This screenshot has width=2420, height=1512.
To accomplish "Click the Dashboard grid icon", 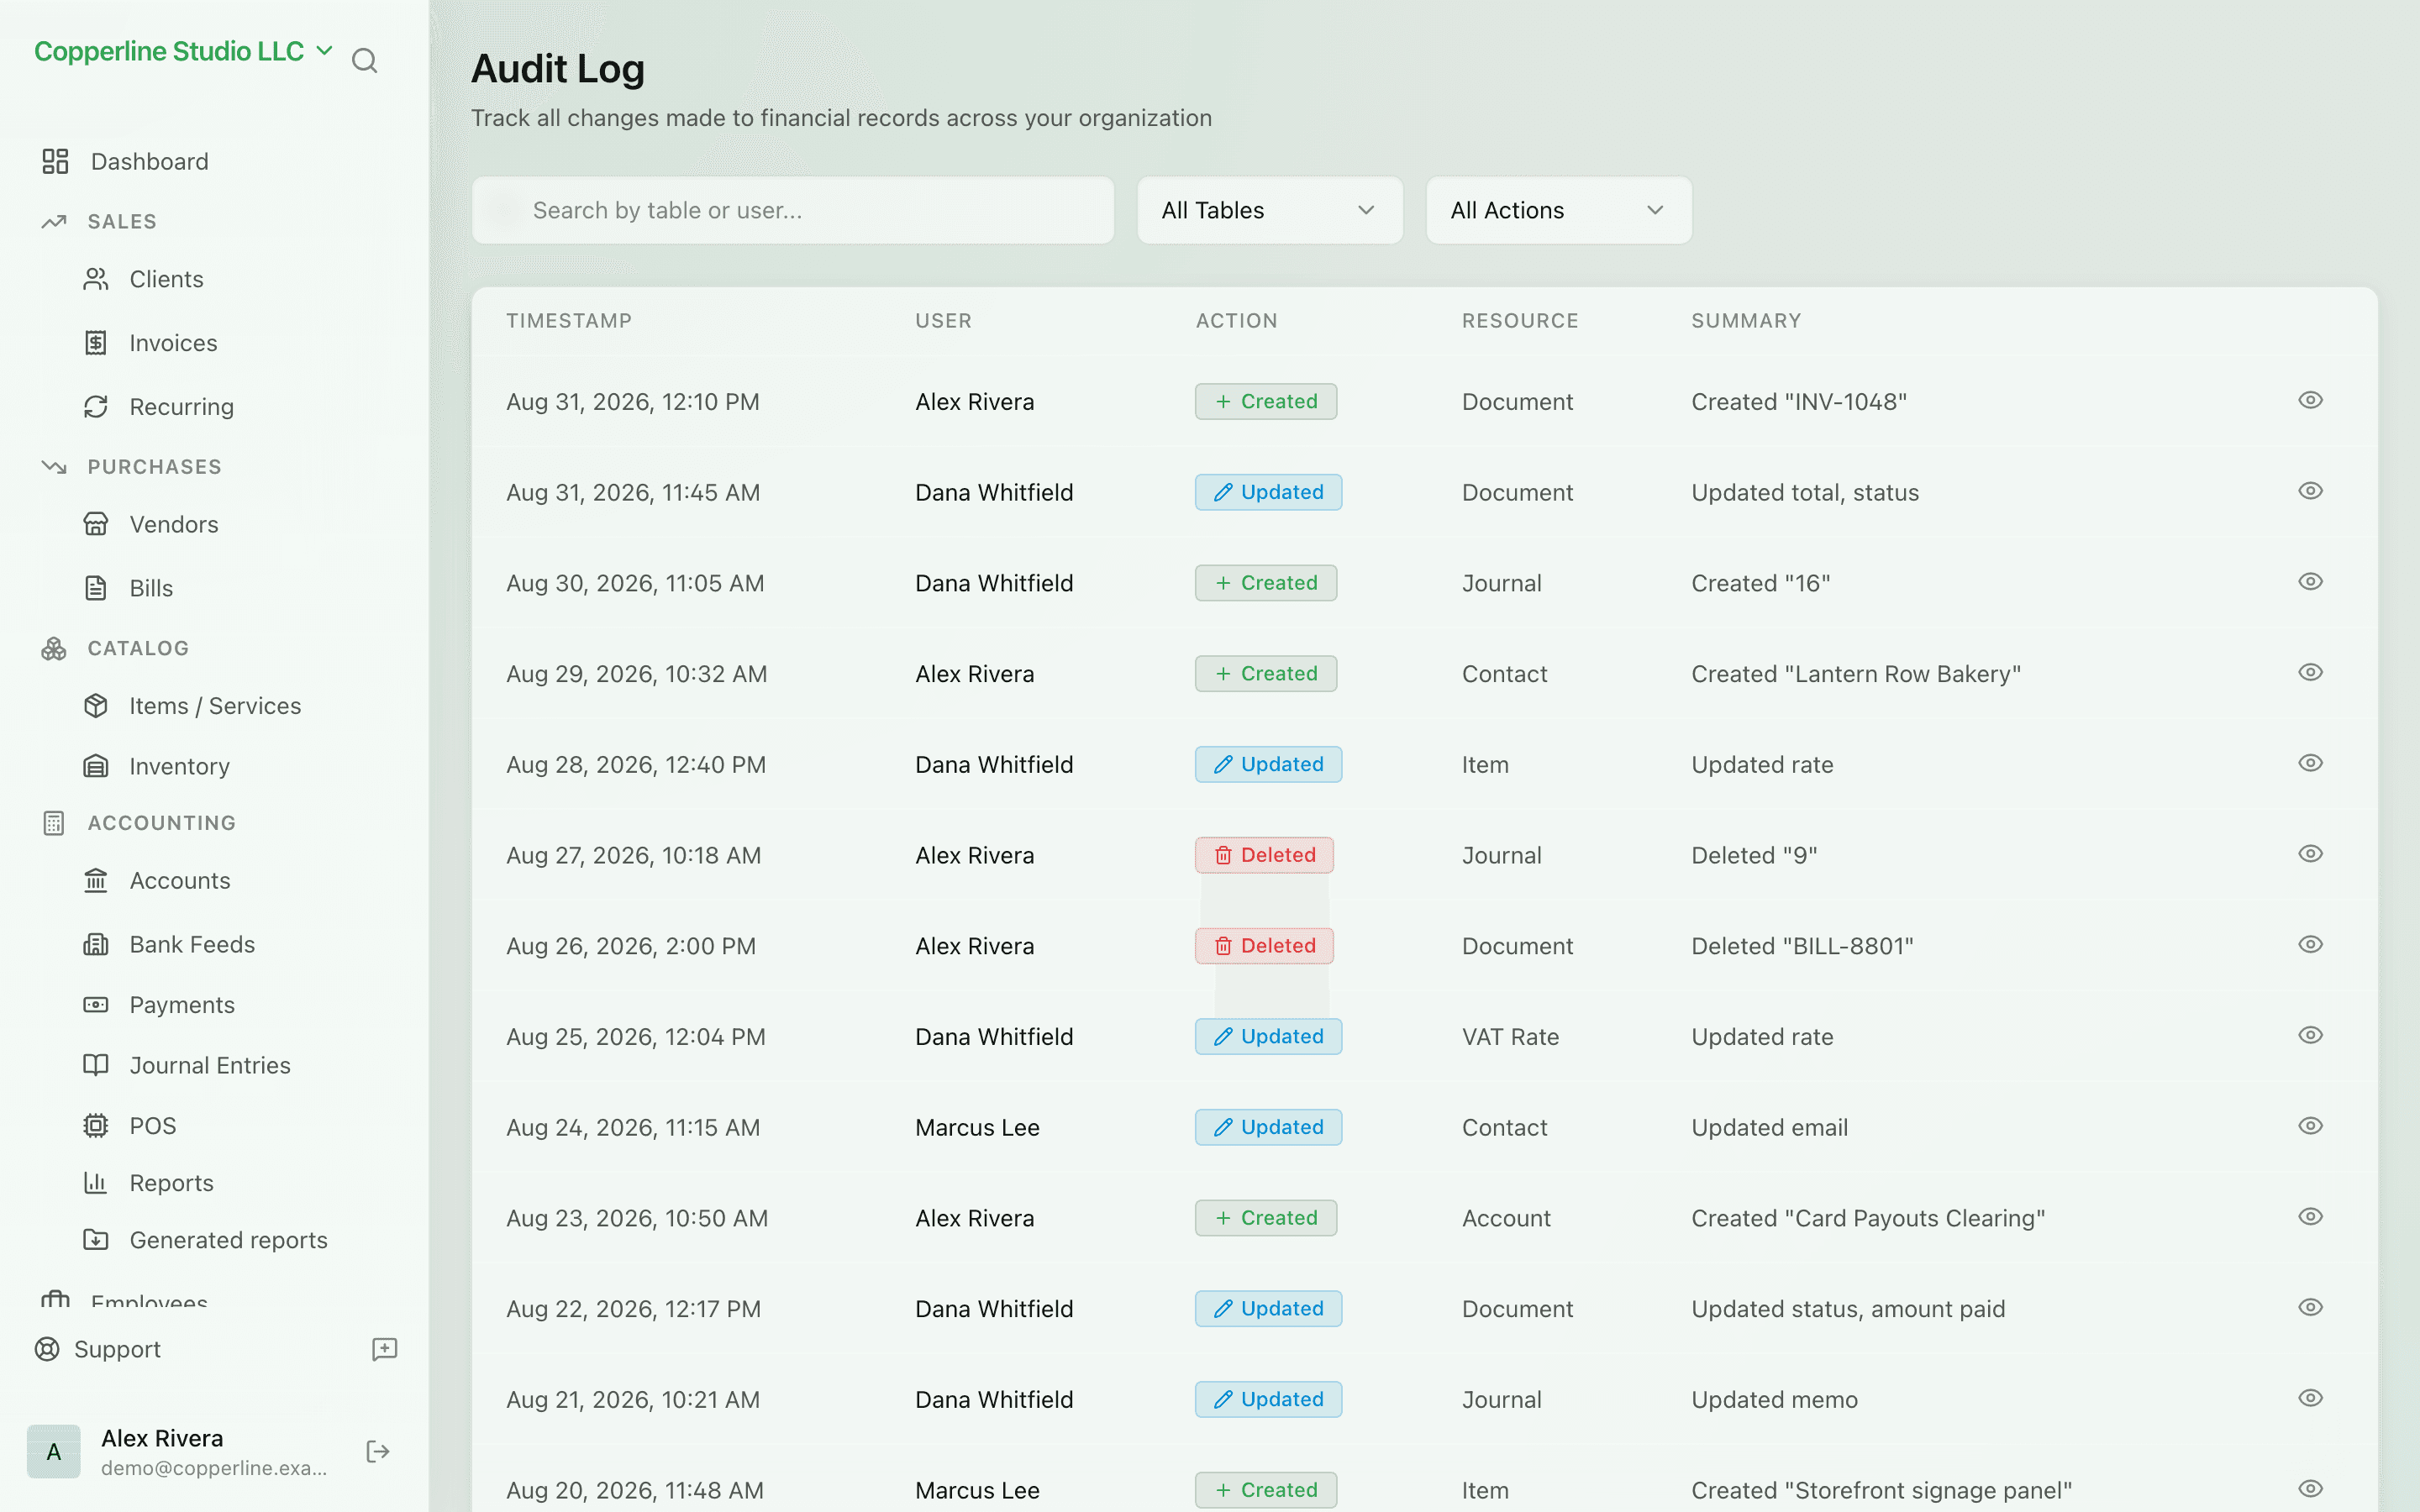I will coord(55,161).
